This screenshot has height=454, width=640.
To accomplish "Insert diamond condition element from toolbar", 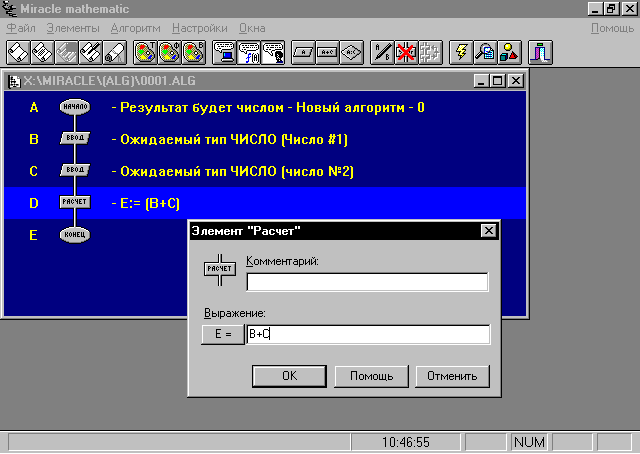I will 350,50.
